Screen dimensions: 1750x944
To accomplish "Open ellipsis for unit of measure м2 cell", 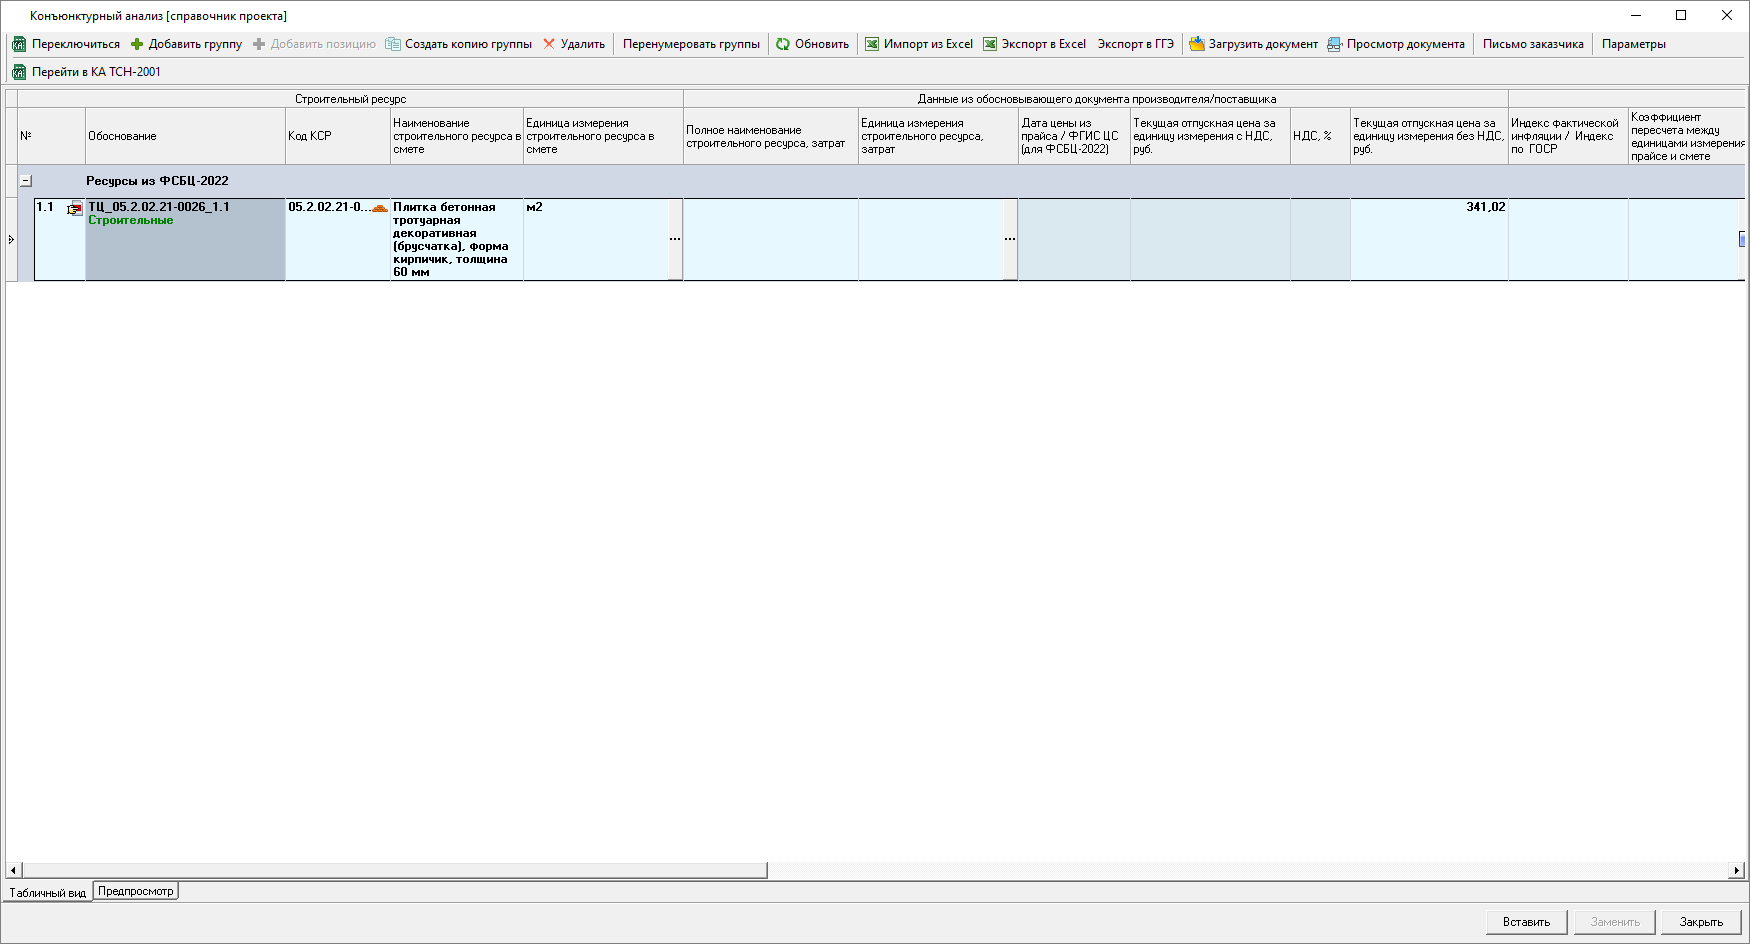I will pyautogui.click(x=675, y=239).
